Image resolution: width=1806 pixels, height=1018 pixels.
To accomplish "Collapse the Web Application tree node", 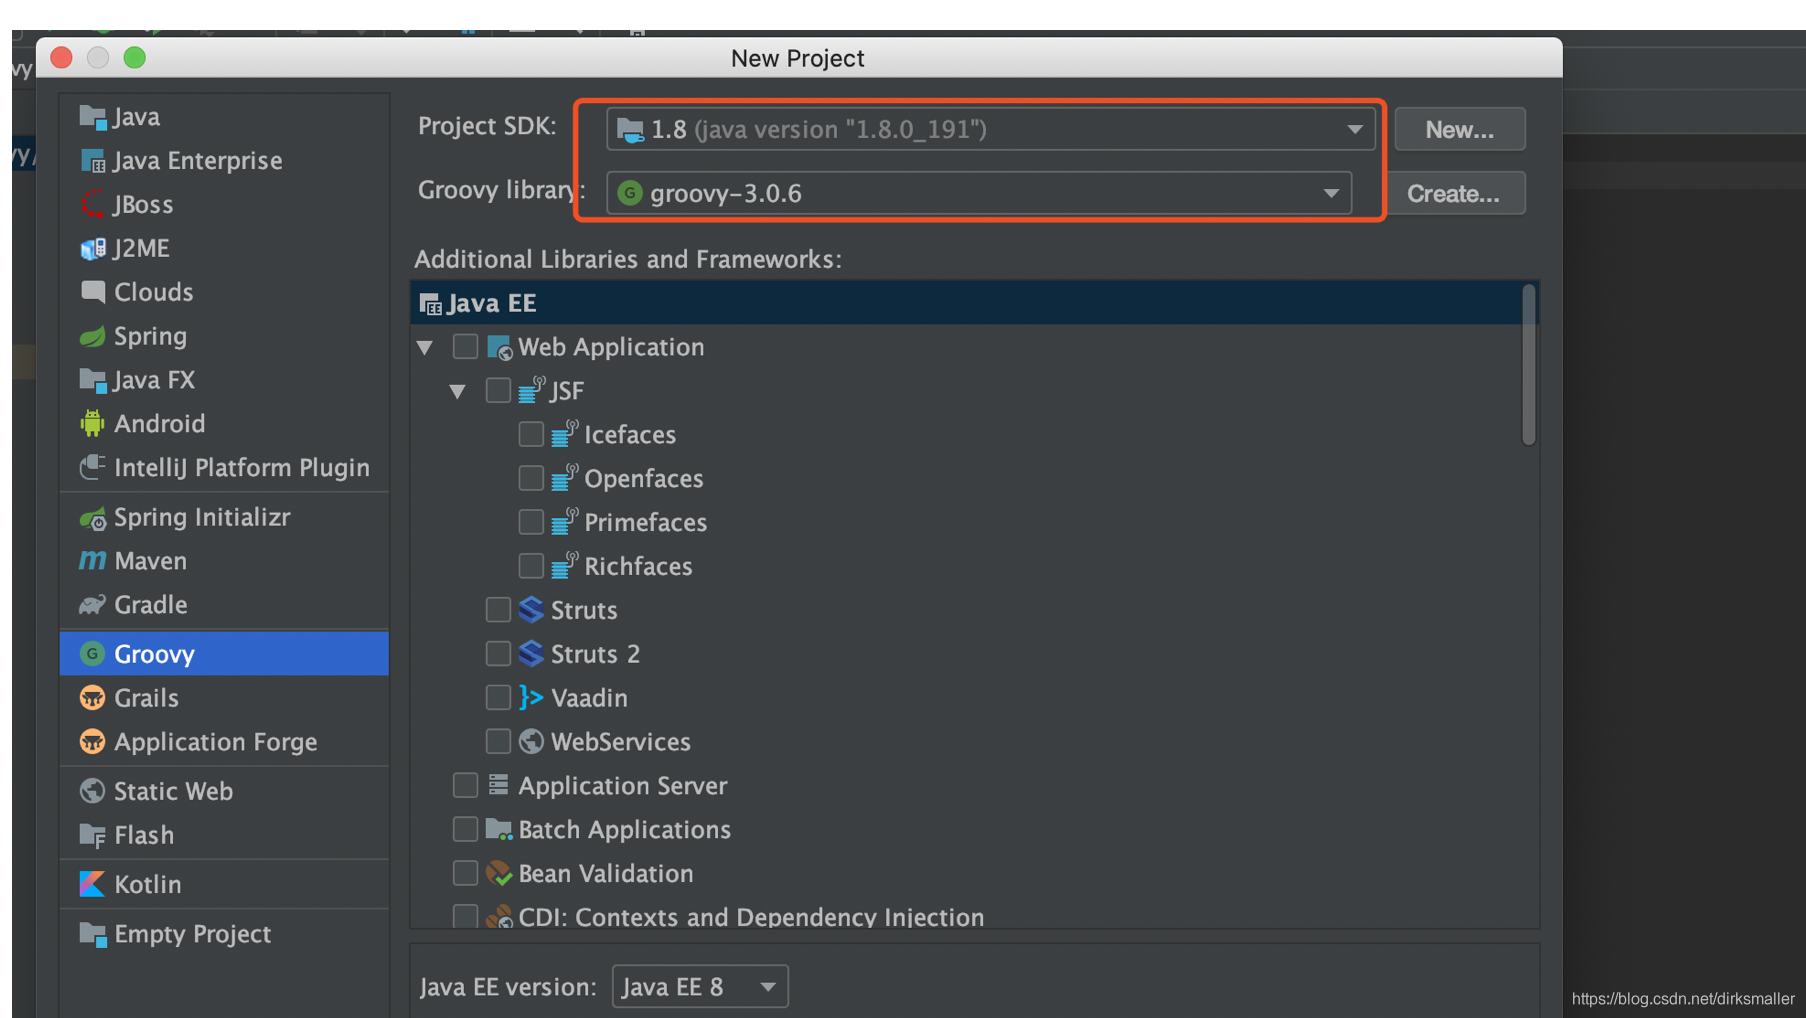I will [x=425, y=348].
